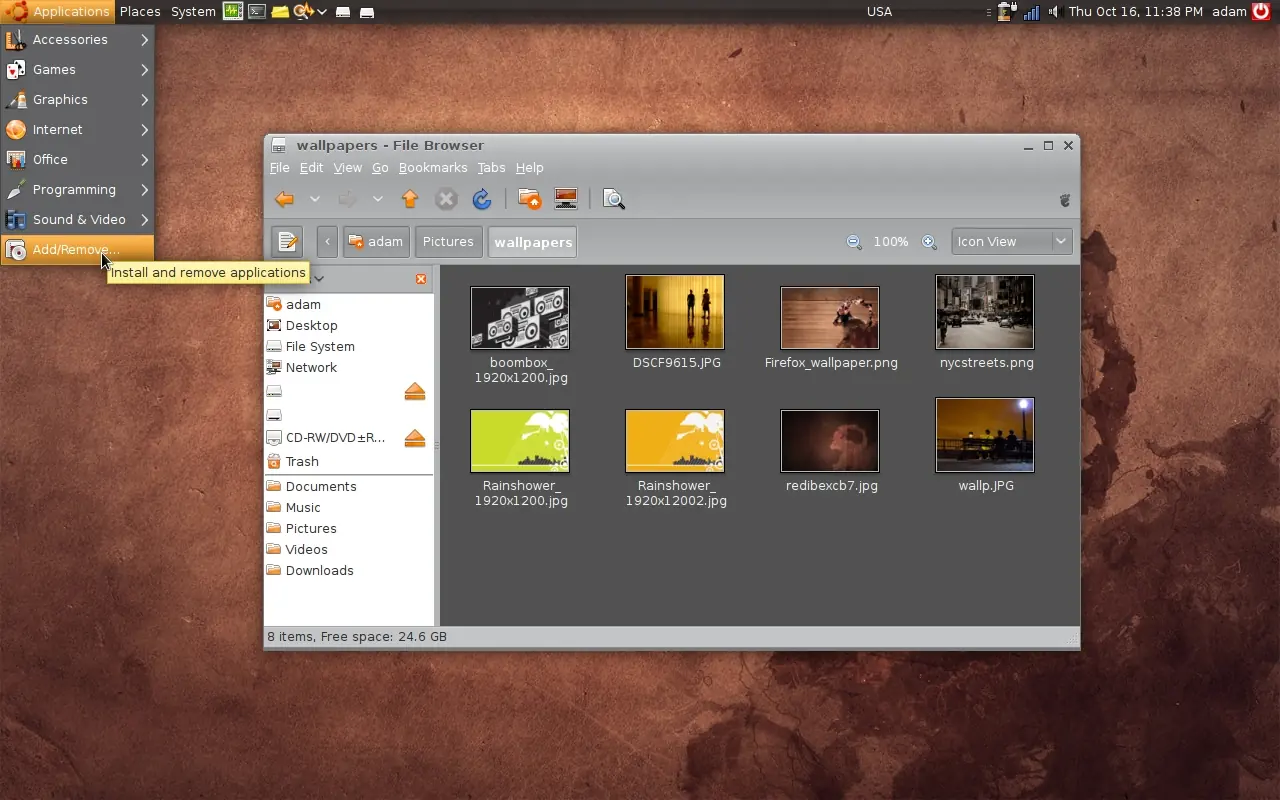This screenshot has height=800, width=1280.
Task: Click the Pictures path bar button
Action: [448, 242]
